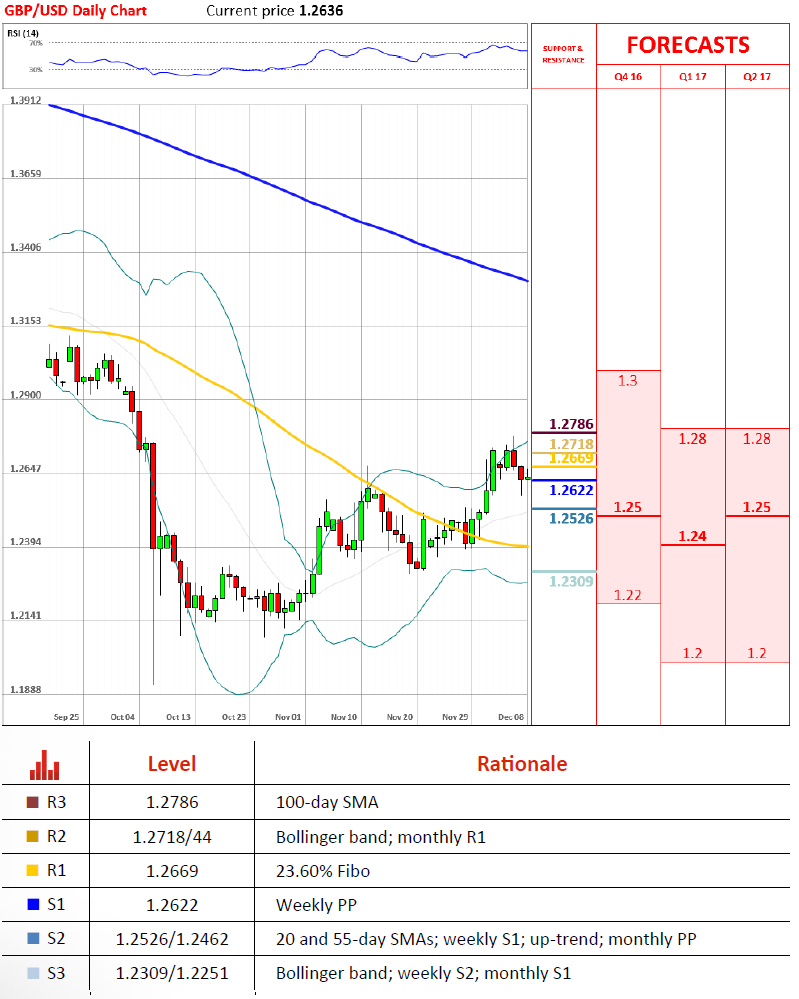Click the Sep 25 date axis label

pos(66,717)
